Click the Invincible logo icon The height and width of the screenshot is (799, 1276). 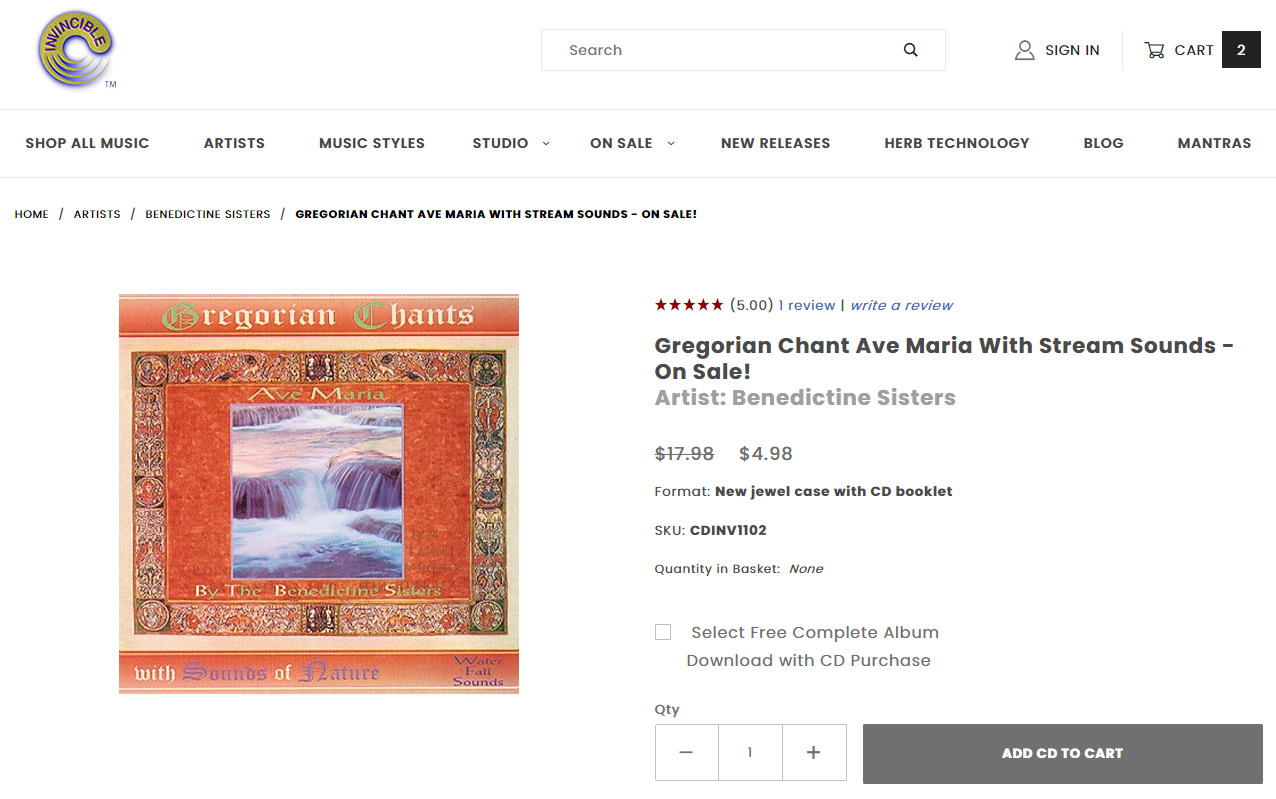coord(76,50)
